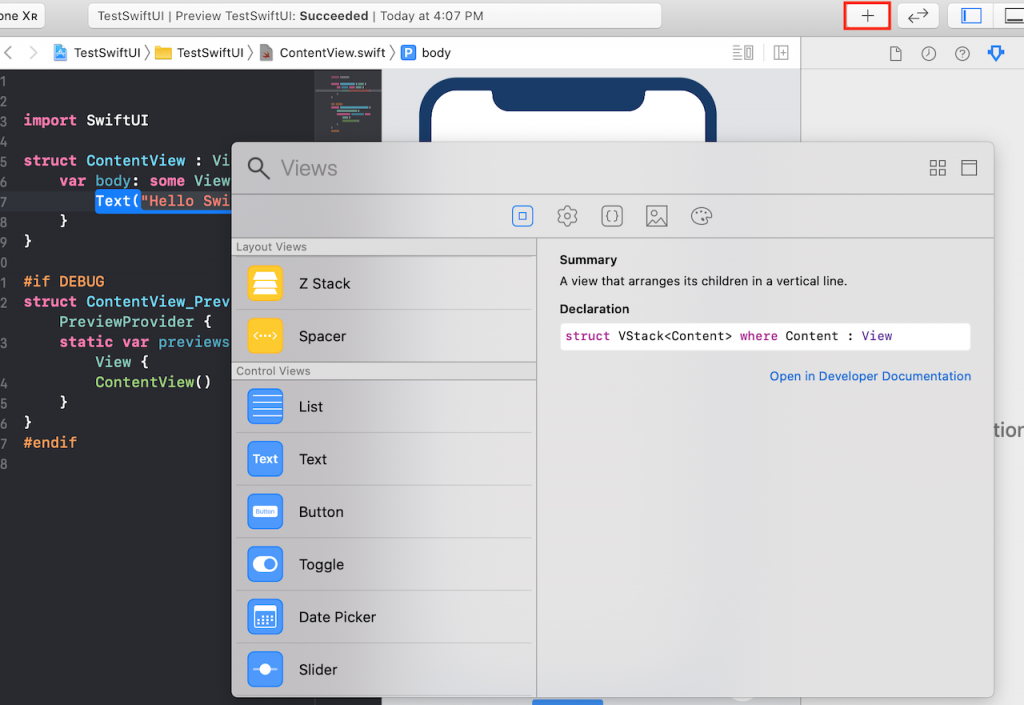Select Text row in Control Views
The width and height of the screenshot is (1024, 705).
[x=384, y=460]
